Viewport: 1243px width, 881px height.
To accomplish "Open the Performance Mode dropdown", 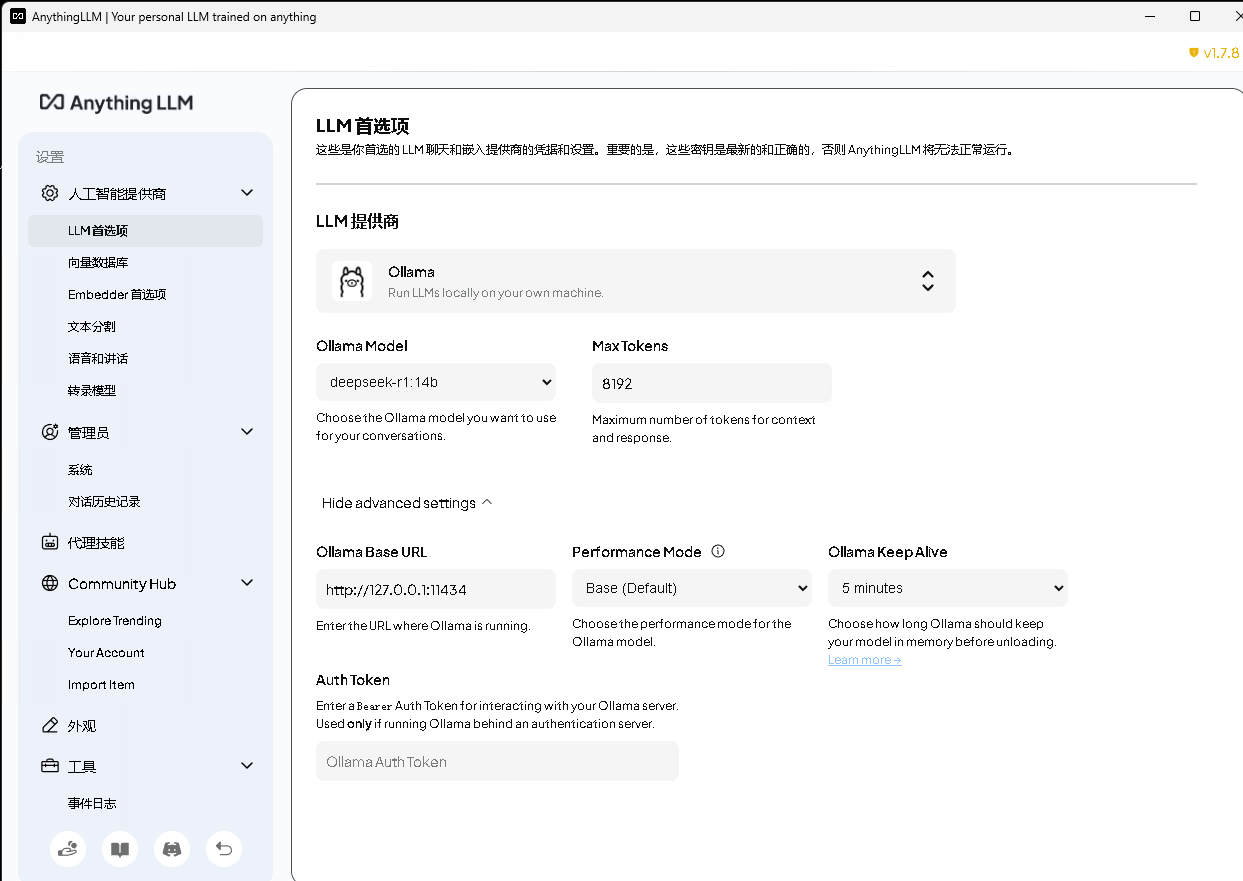I will pos(692,588).
